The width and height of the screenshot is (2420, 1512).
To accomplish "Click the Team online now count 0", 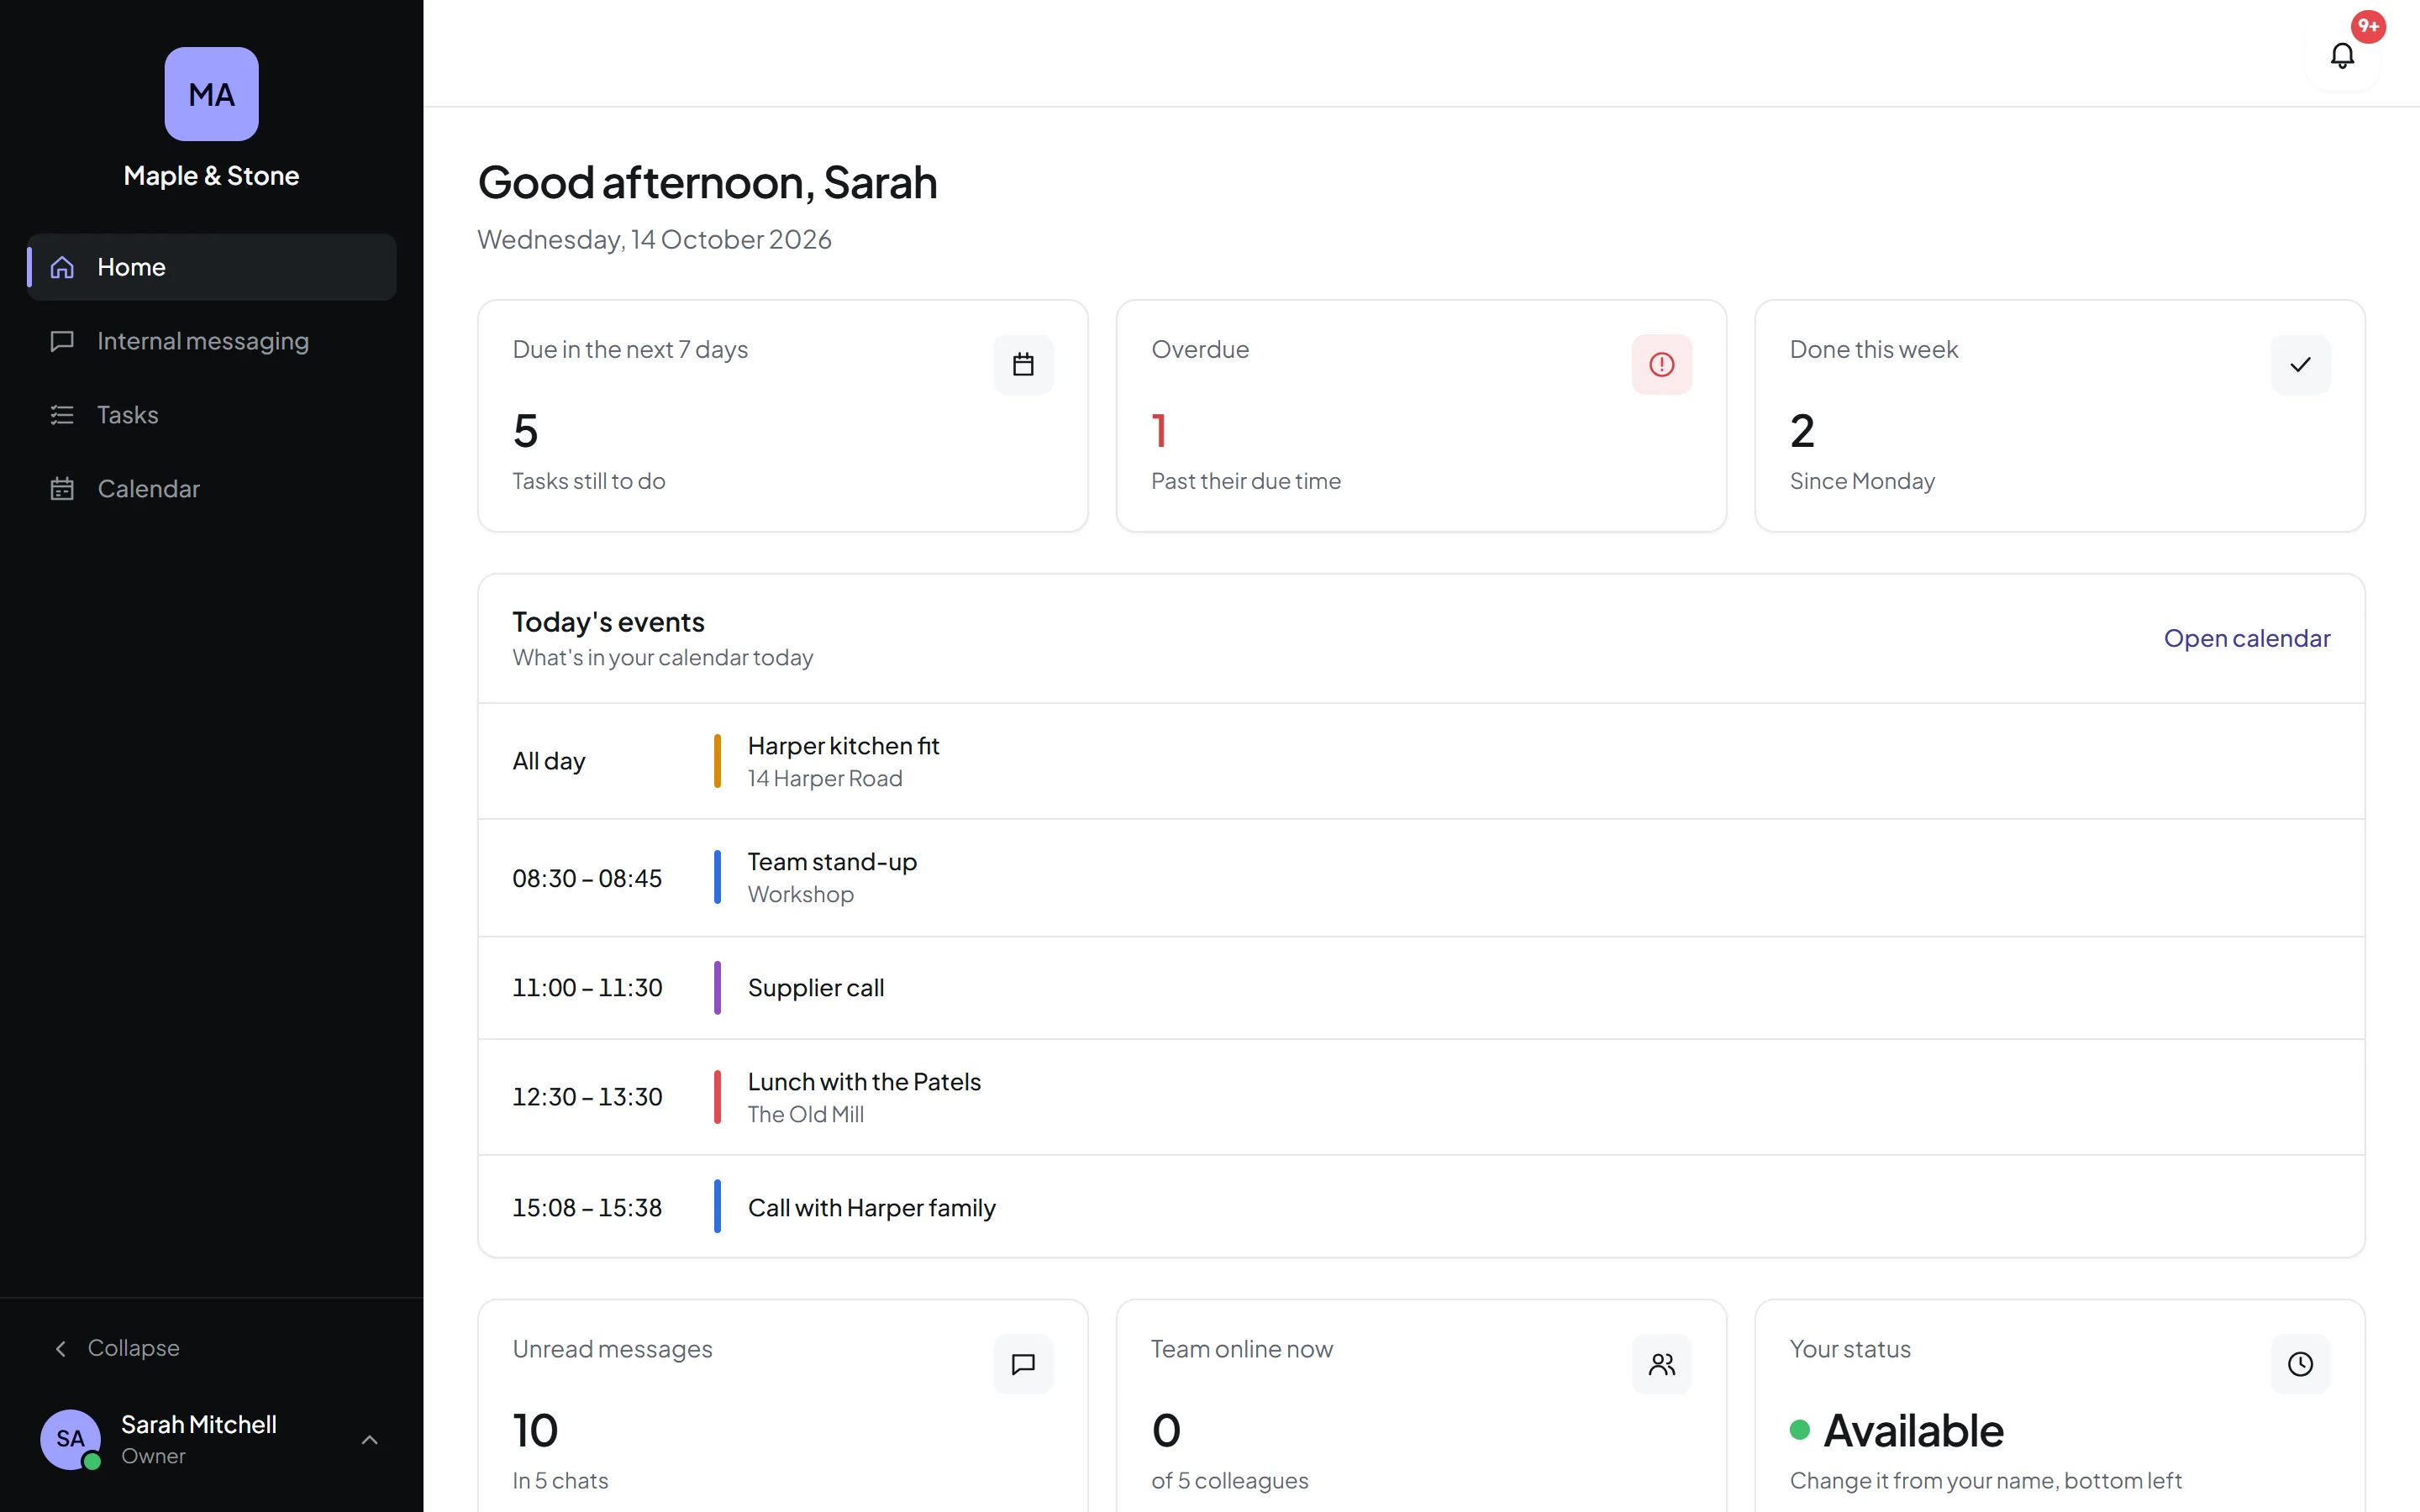I will 1166,1431.
